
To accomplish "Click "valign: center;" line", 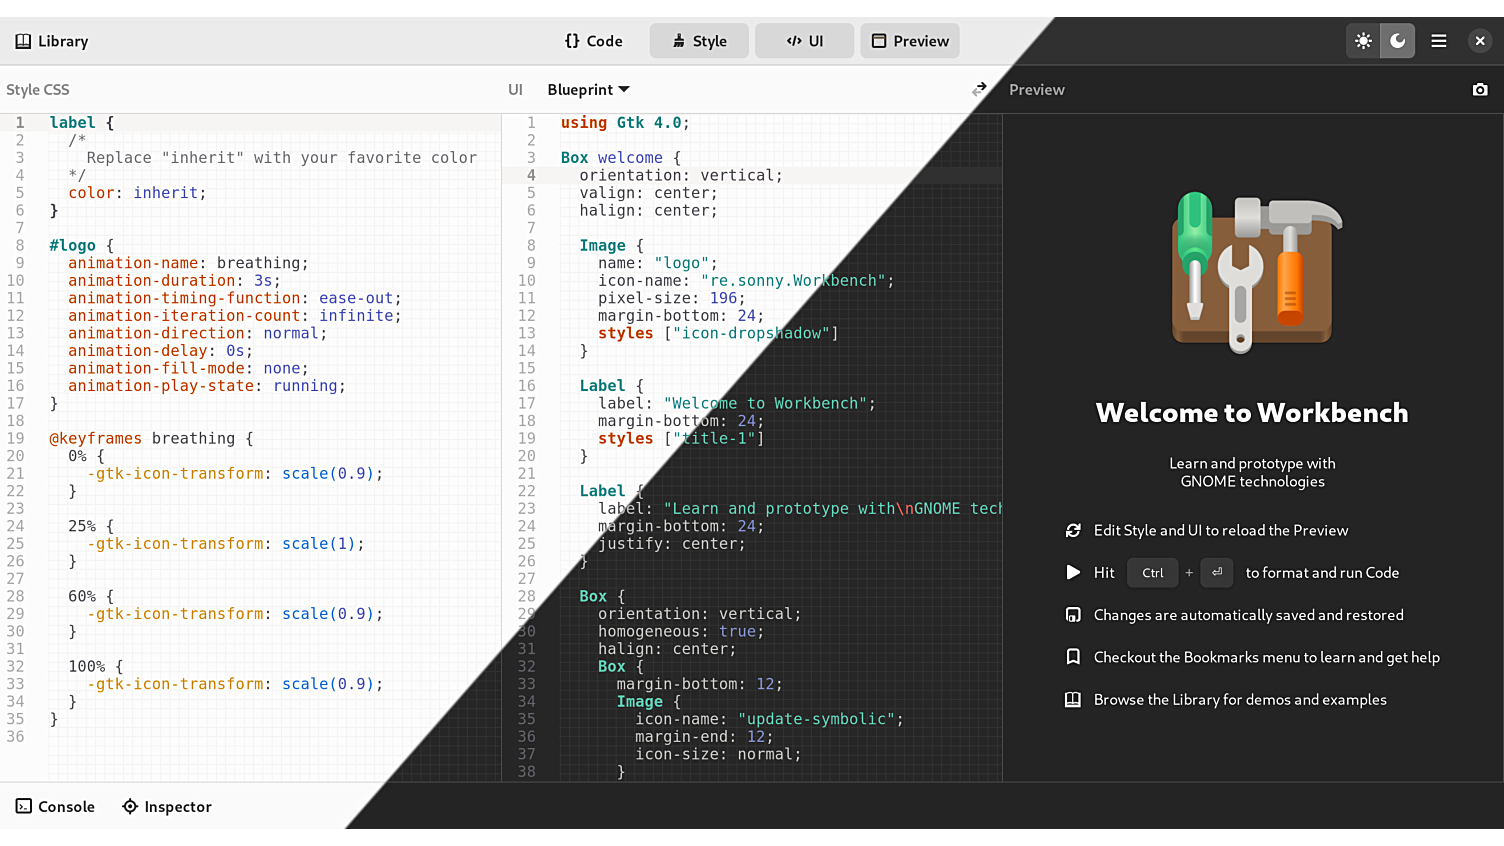I will (648, 193).
